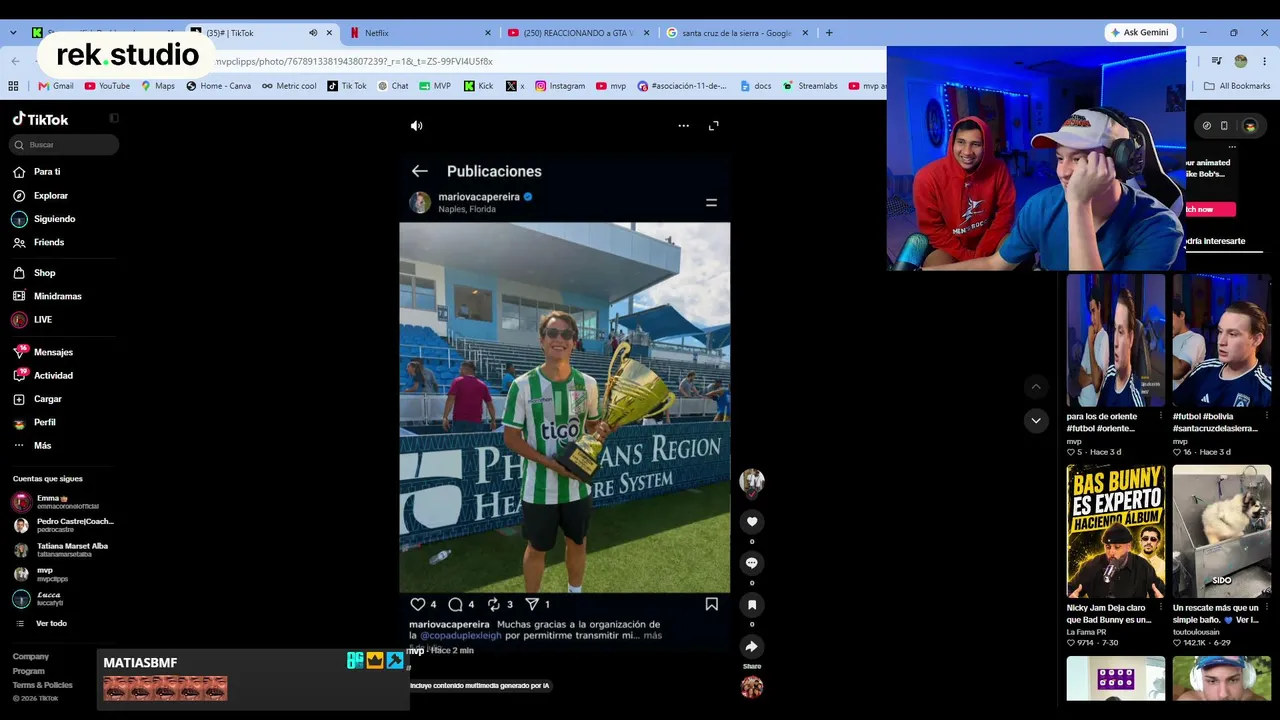The image size is (1280, 720).
Task: Expand the Company footer section
Action: coord(31,657)
